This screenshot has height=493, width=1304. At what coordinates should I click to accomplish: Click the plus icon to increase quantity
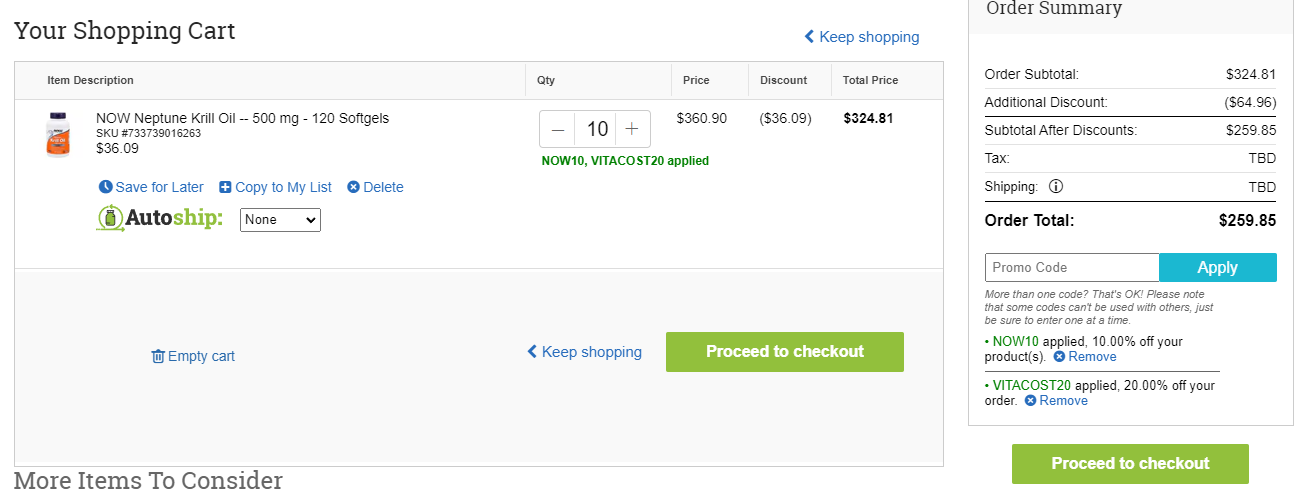632,129
